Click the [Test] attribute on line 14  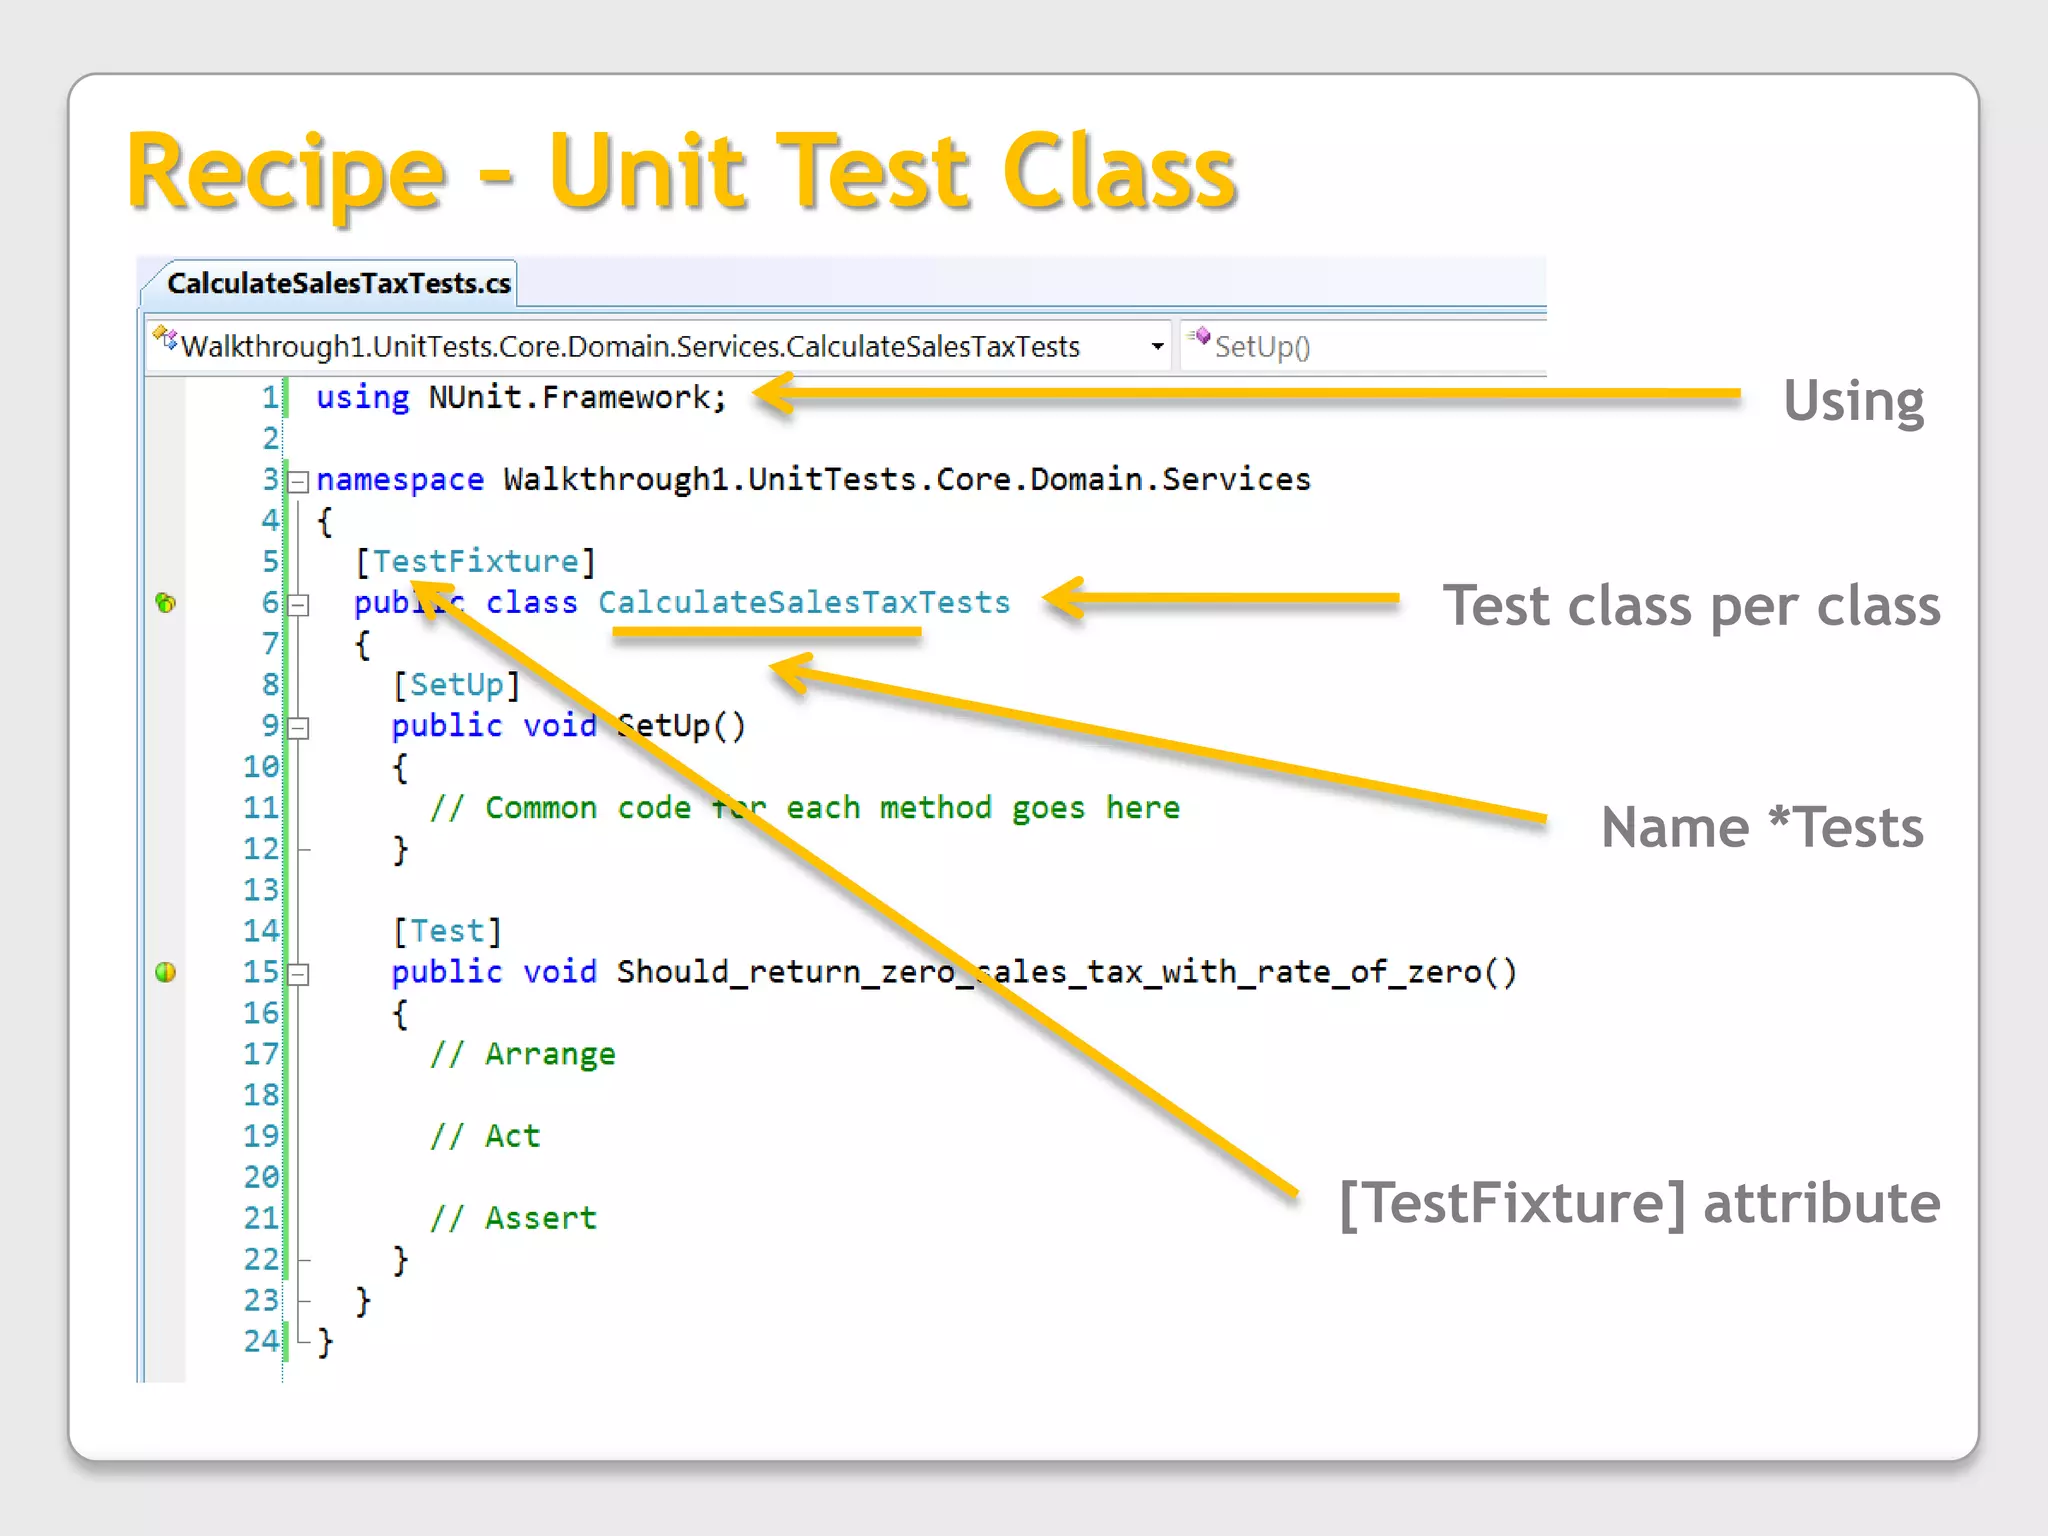click(x=446, y=931)
